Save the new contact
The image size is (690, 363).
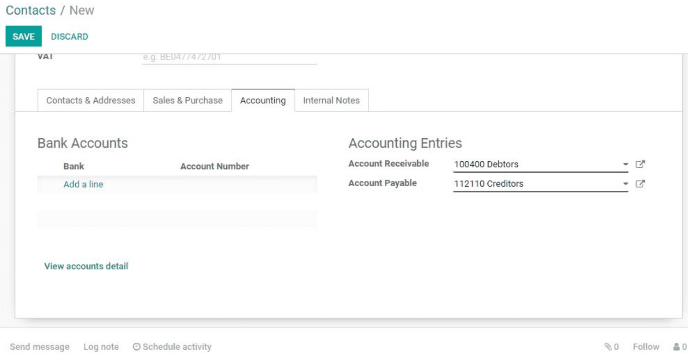[24, 37]
